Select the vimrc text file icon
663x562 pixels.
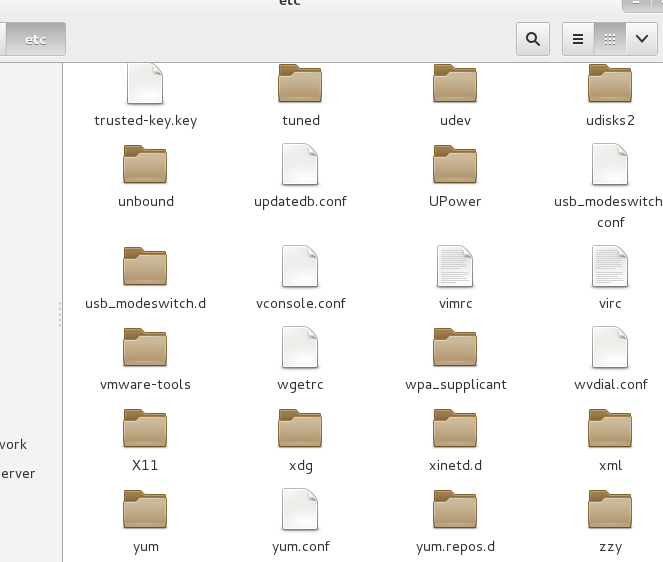coord(455,266)
